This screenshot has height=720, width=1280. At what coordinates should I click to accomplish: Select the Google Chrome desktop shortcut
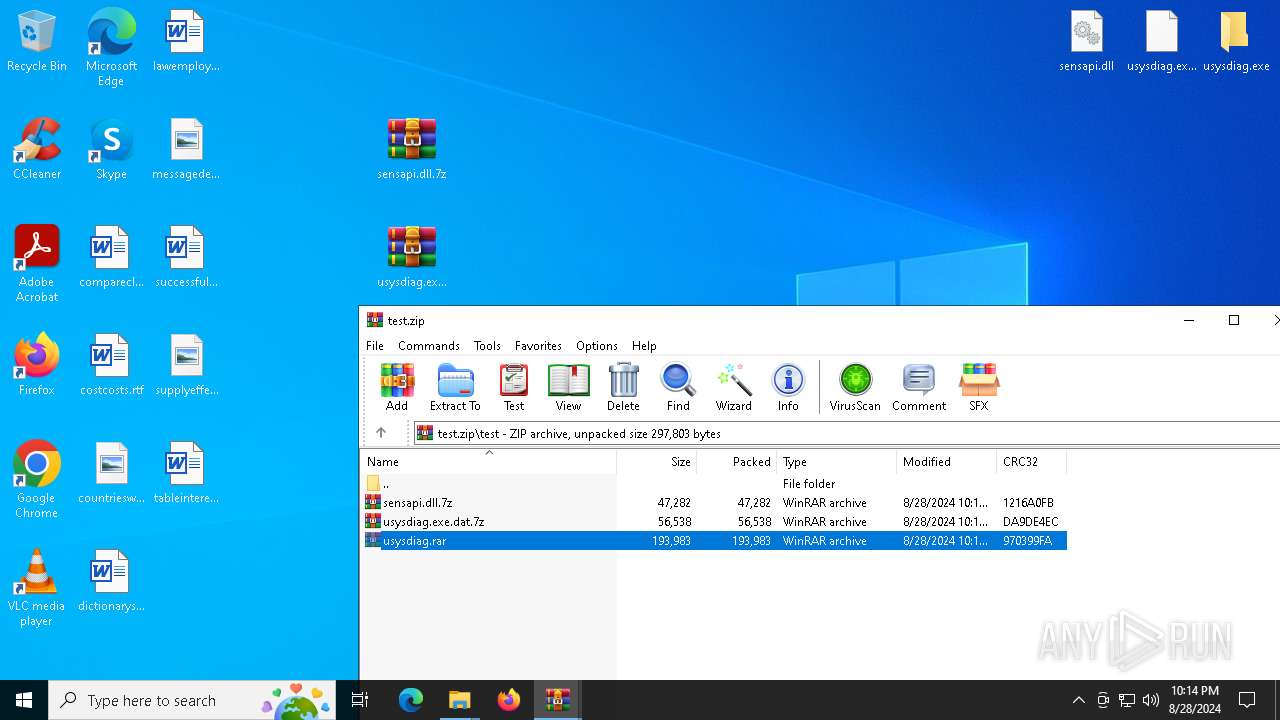[37, 480]
